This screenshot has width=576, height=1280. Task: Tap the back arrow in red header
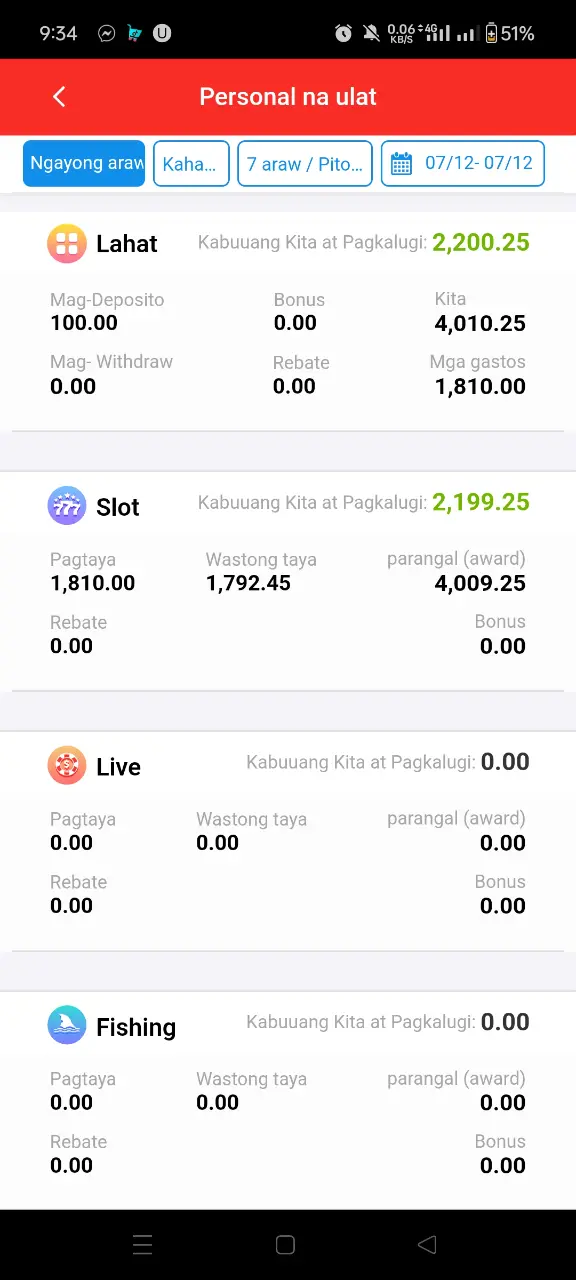(x=59, y=96)
